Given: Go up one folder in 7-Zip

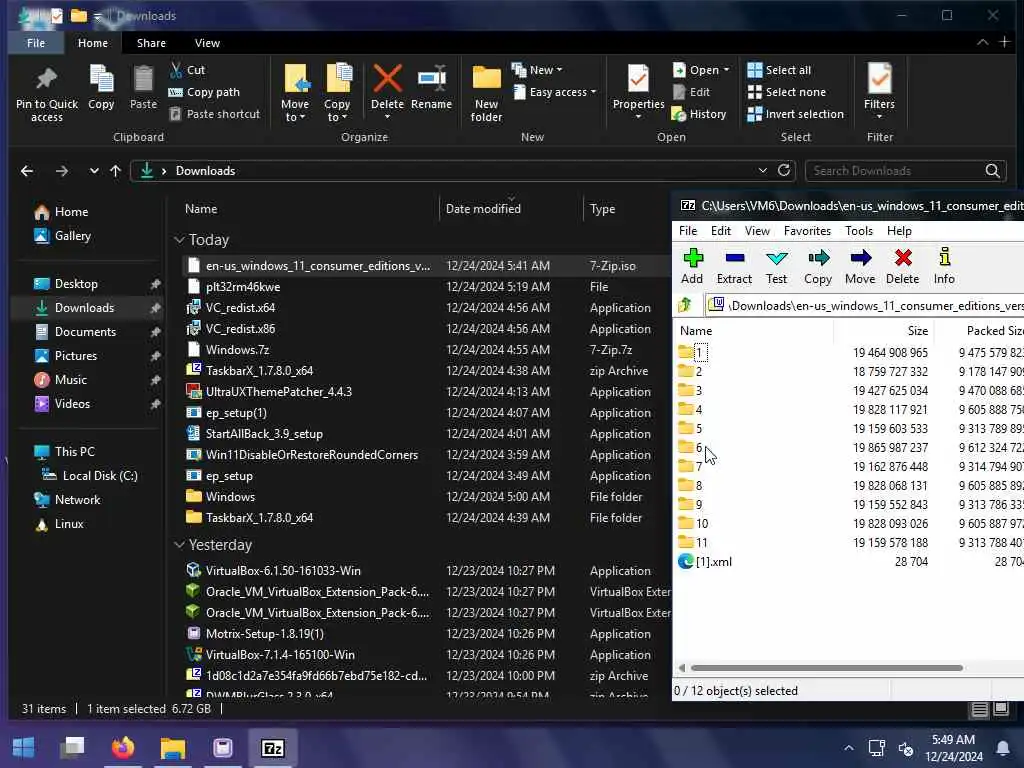Looking at the screenshot, I should [x=685, y=305].
